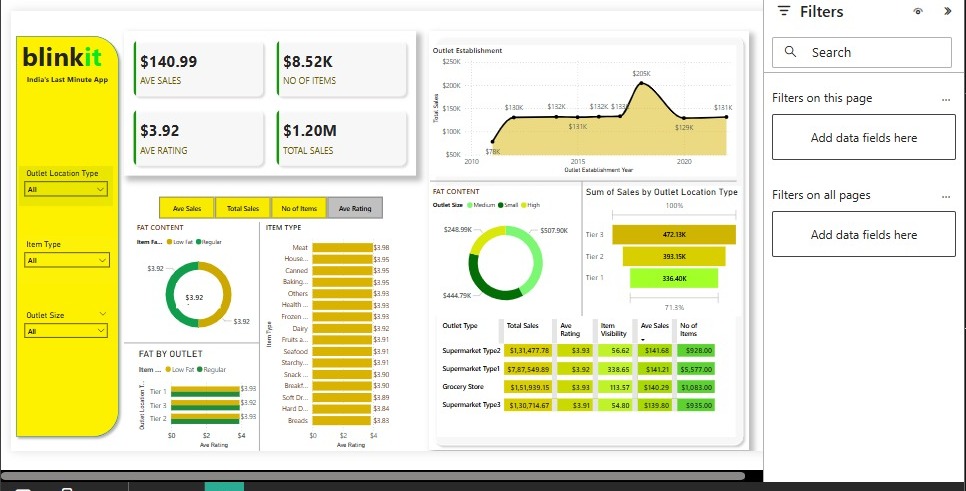
Task: Click the Filters pane header icon
Action: click(x=784, y=11)
